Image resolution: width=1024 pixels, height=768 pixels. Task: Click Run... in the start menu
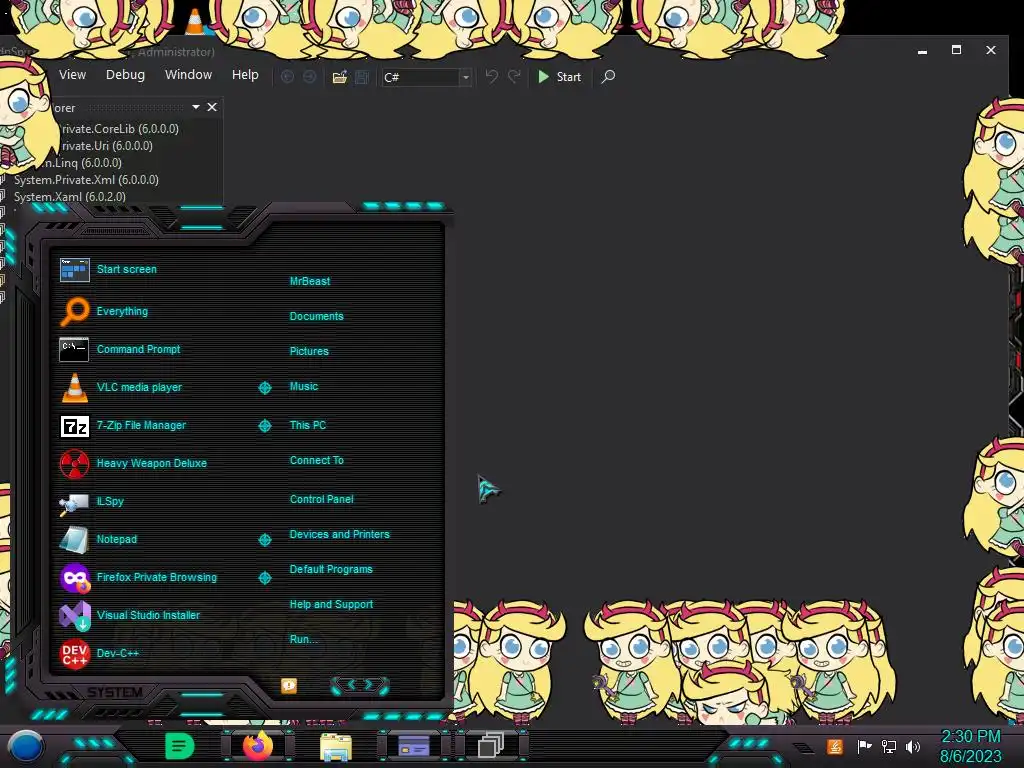[303, 639]
